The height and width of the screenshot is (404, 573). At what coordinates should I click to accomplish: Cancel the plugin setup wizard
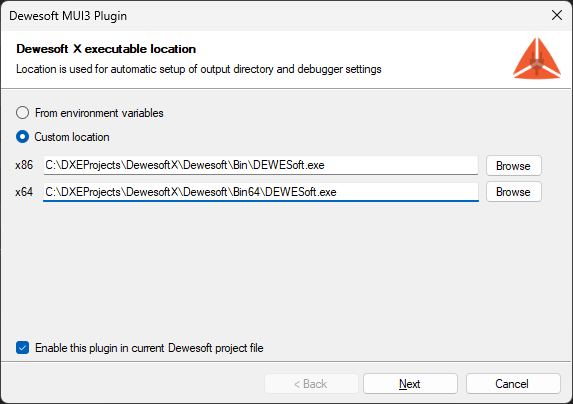tap(513, 384)
